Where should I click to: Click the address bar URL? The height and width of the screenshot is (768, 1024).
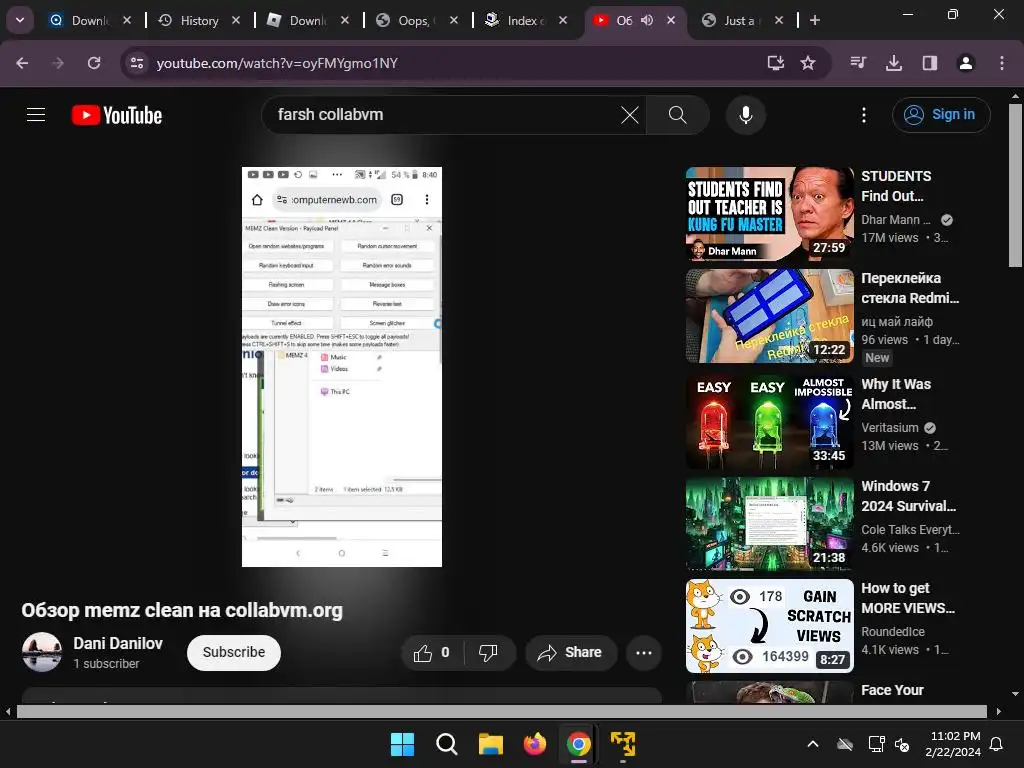[x=277, y=63]
